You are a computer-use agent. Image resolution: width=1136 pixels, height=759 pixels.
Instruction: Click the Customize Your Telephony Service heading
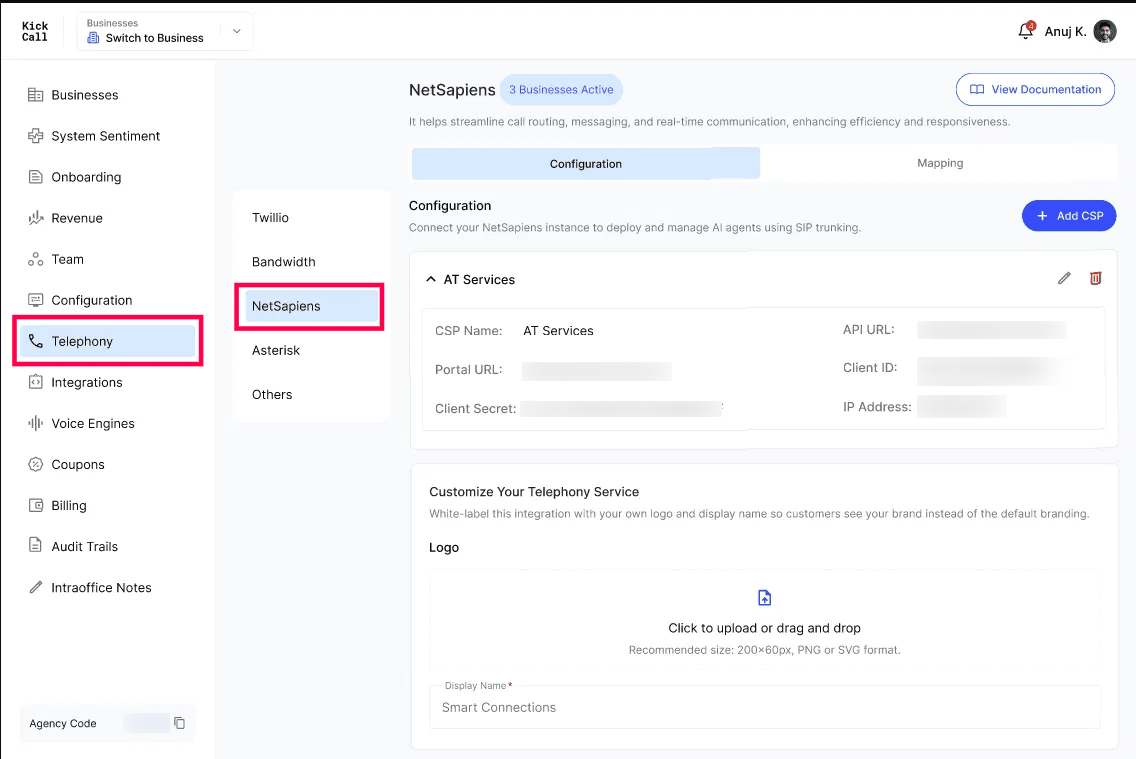point(534,492)
